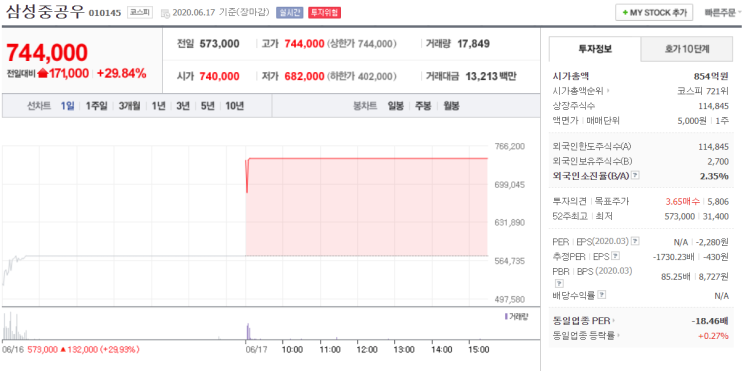
Task: Click 추정PER value -1730.23배
Action: click(674, 257)
